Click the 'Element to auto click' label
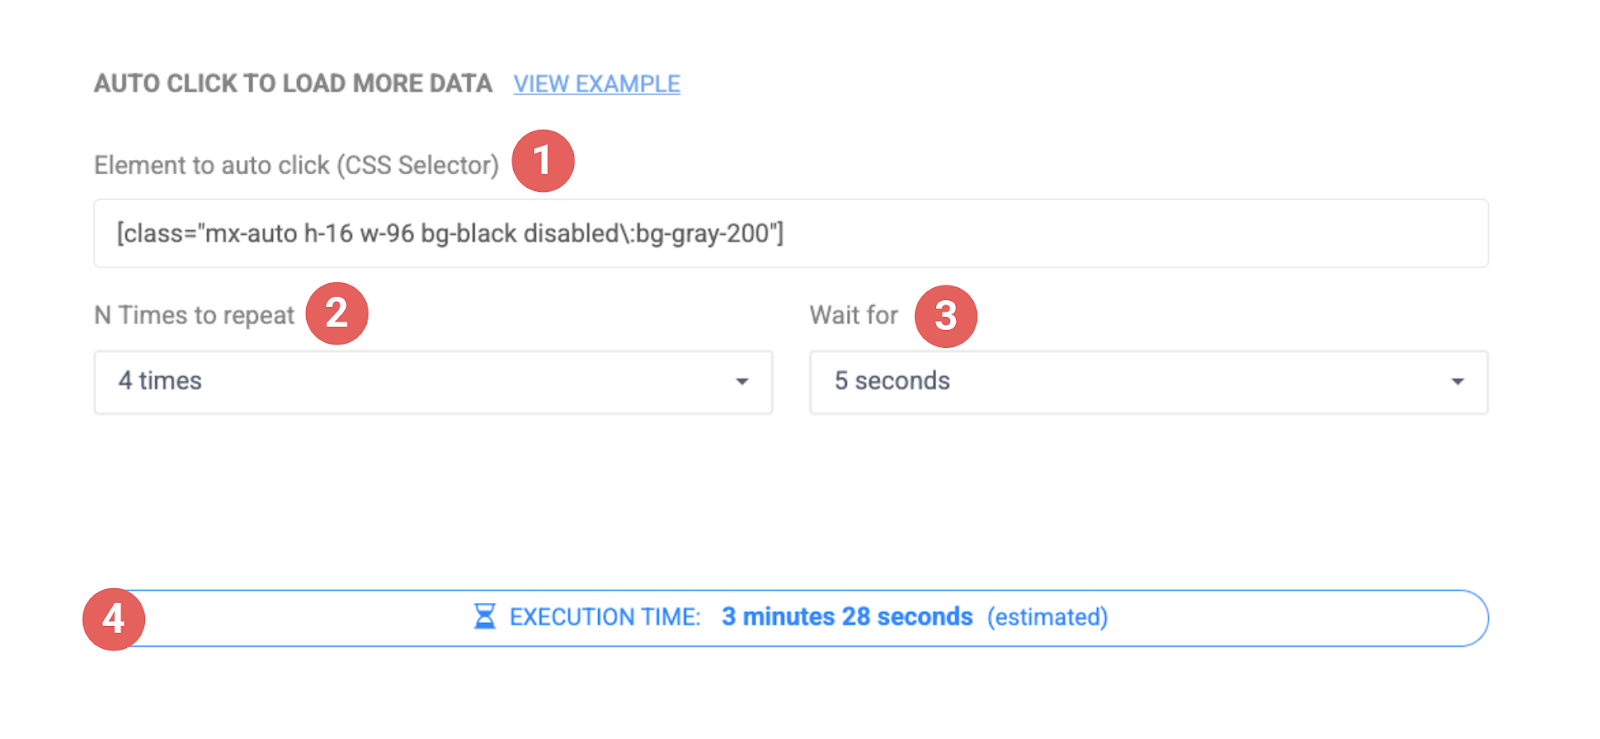The image size is (1600, 739). coord(296,165)
